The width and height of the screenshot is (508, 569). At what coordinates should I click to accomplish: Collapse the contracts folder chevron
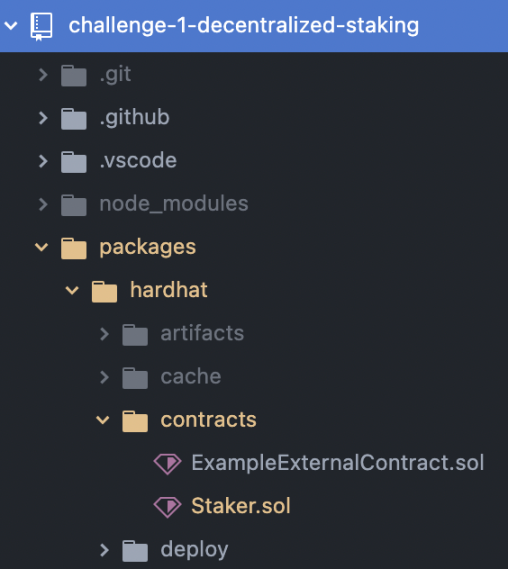click(x=103, y=420)
